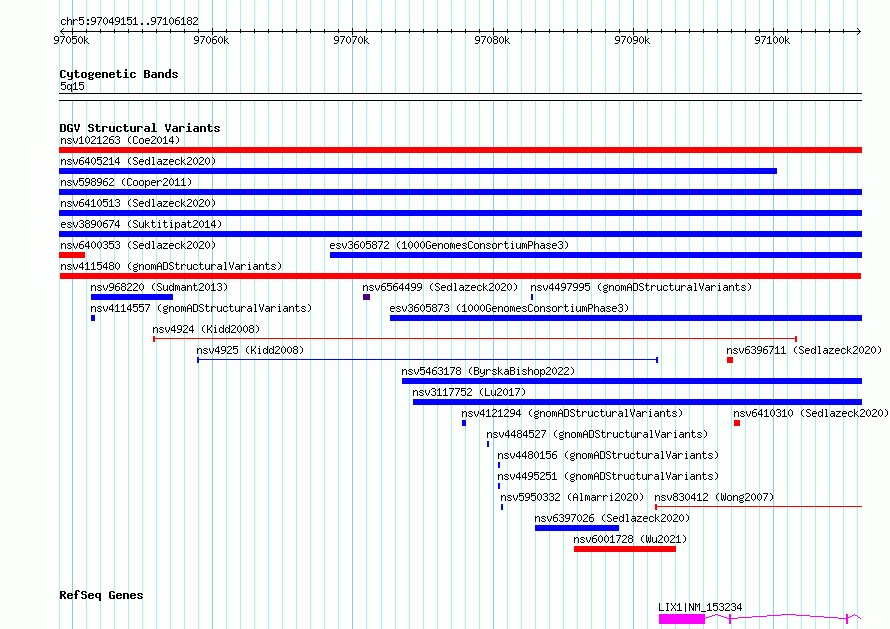Click the nsv6001728 (Wu2021) red bar

[625, 549]
